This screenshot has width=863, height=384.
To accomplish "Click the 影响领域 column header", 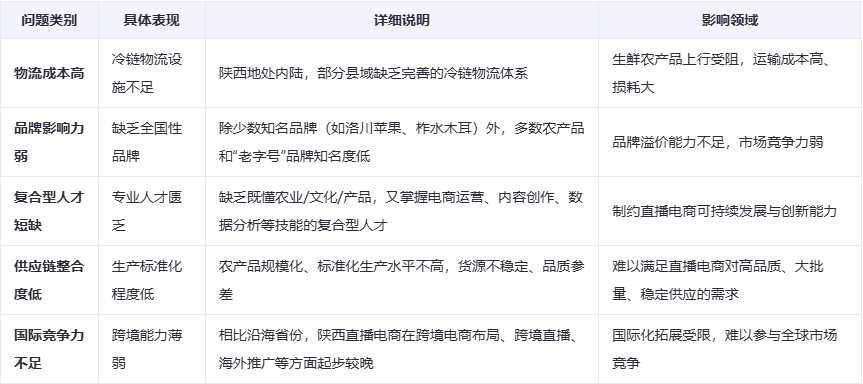I will 730,20.
